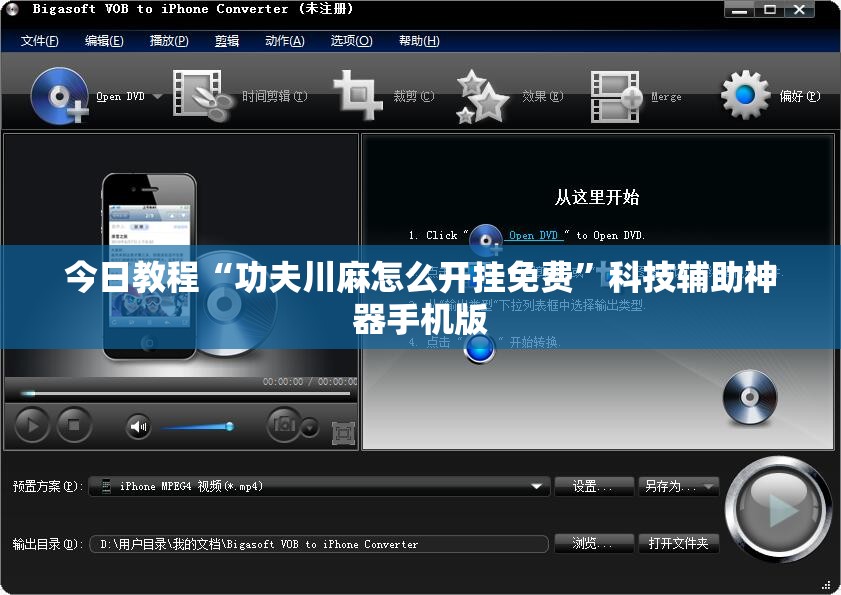This screenshot has height=595, width=841.
Task: Click the Open DVD disc icon
Action: coord(60,96)
